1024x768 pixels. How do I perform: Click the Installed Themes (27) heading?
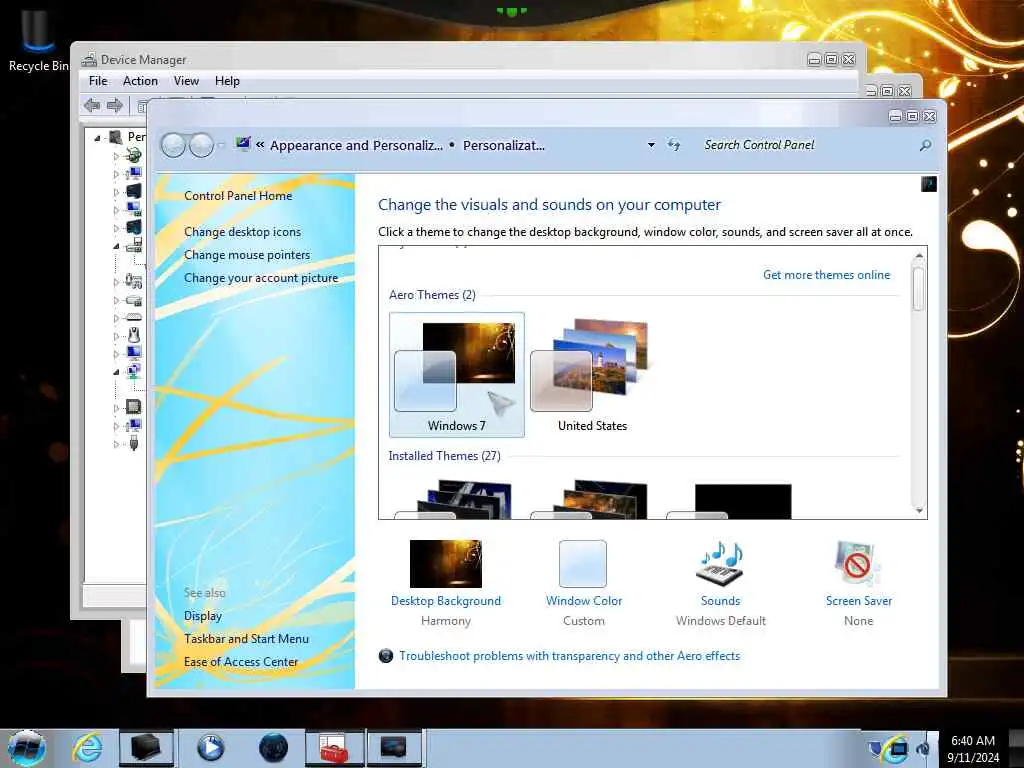[x=444, y=456]
